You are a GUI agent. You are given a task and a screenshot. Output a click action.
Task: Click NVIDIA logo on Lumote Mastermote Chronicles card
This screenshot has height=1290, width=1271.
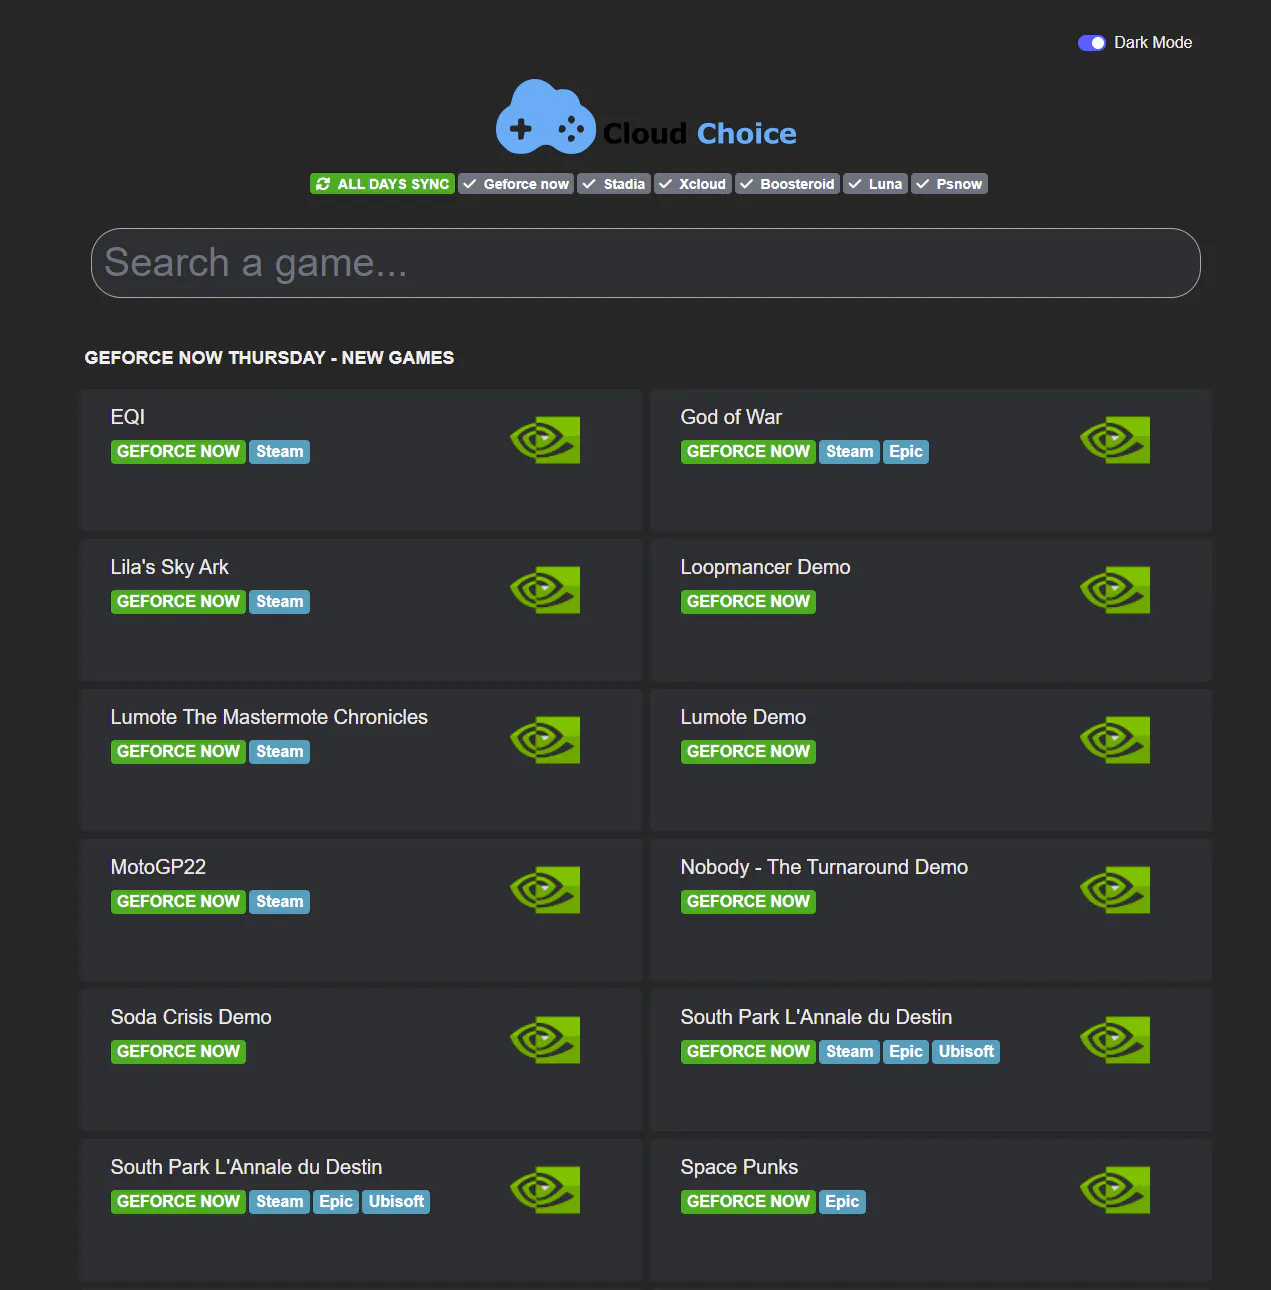click(x=545, y=740)
